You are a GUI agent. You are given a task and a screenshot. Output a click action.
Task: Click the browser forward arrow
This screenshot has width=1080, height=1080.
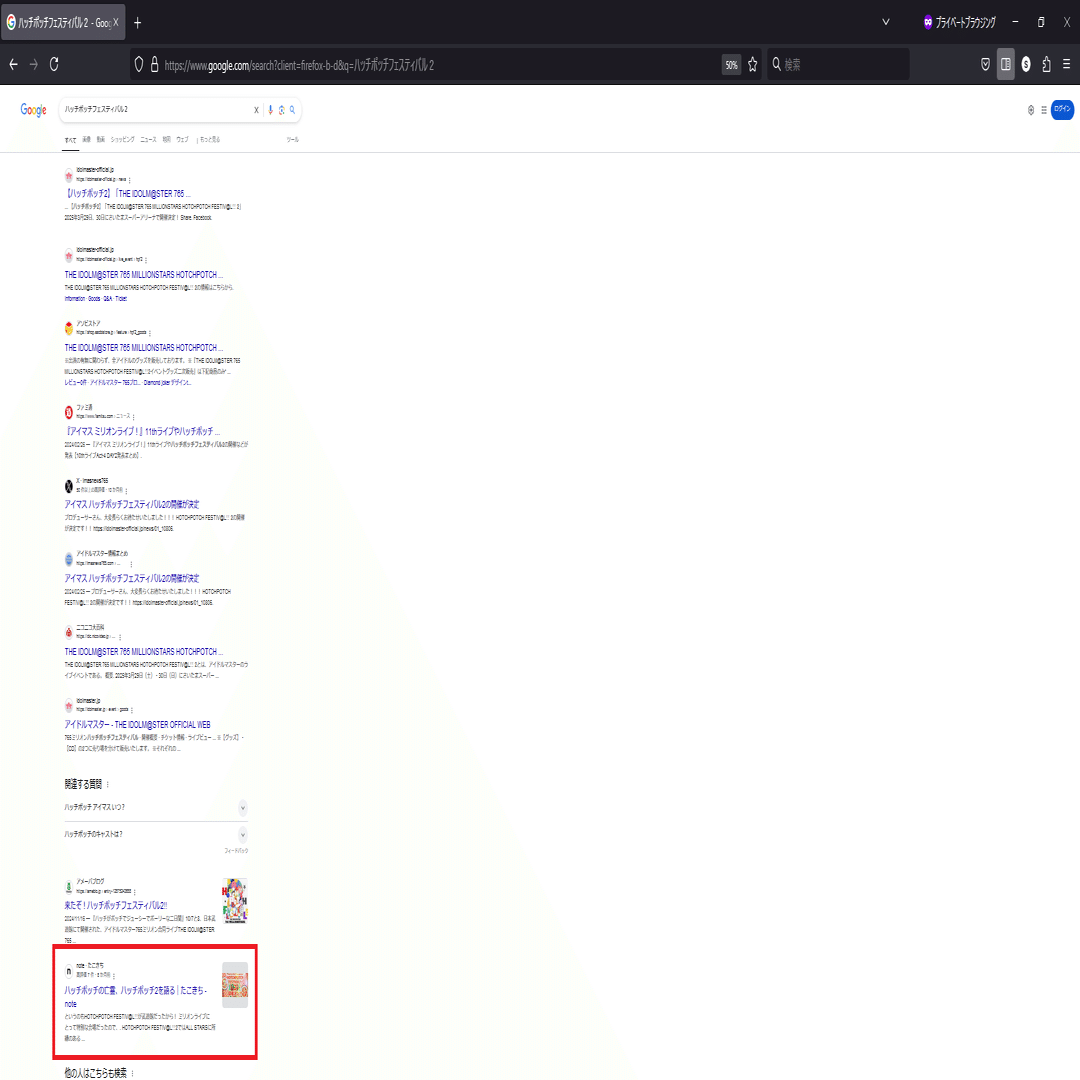click(34, 65)
